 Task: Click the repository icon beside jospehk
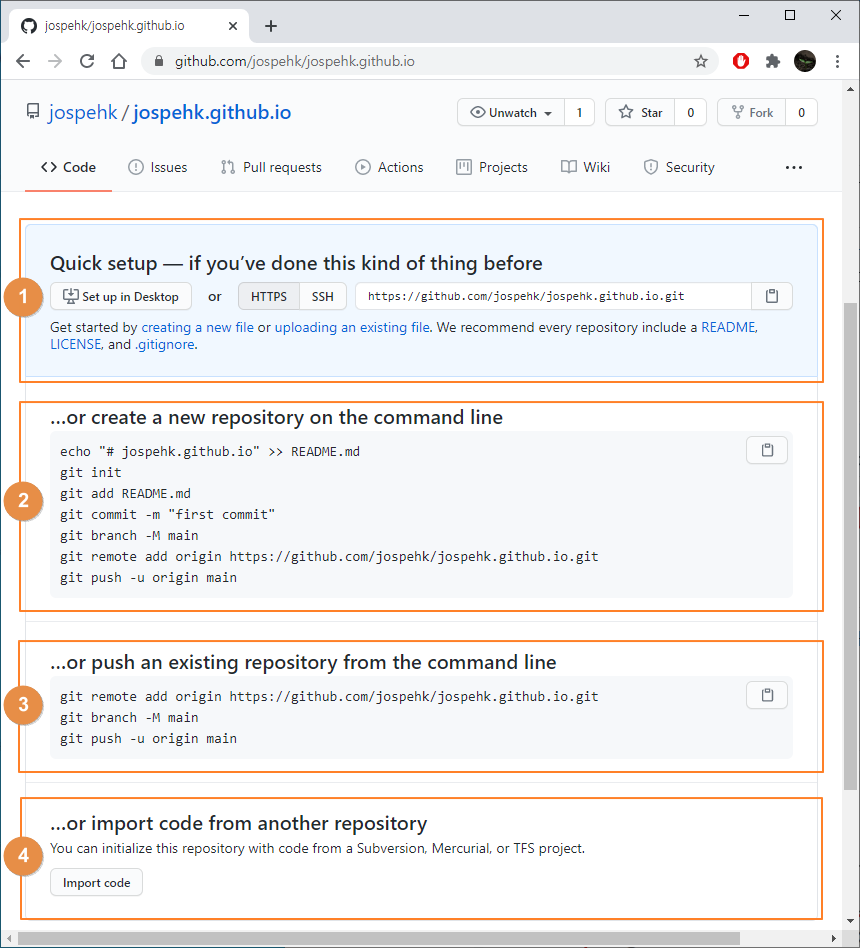33,111
